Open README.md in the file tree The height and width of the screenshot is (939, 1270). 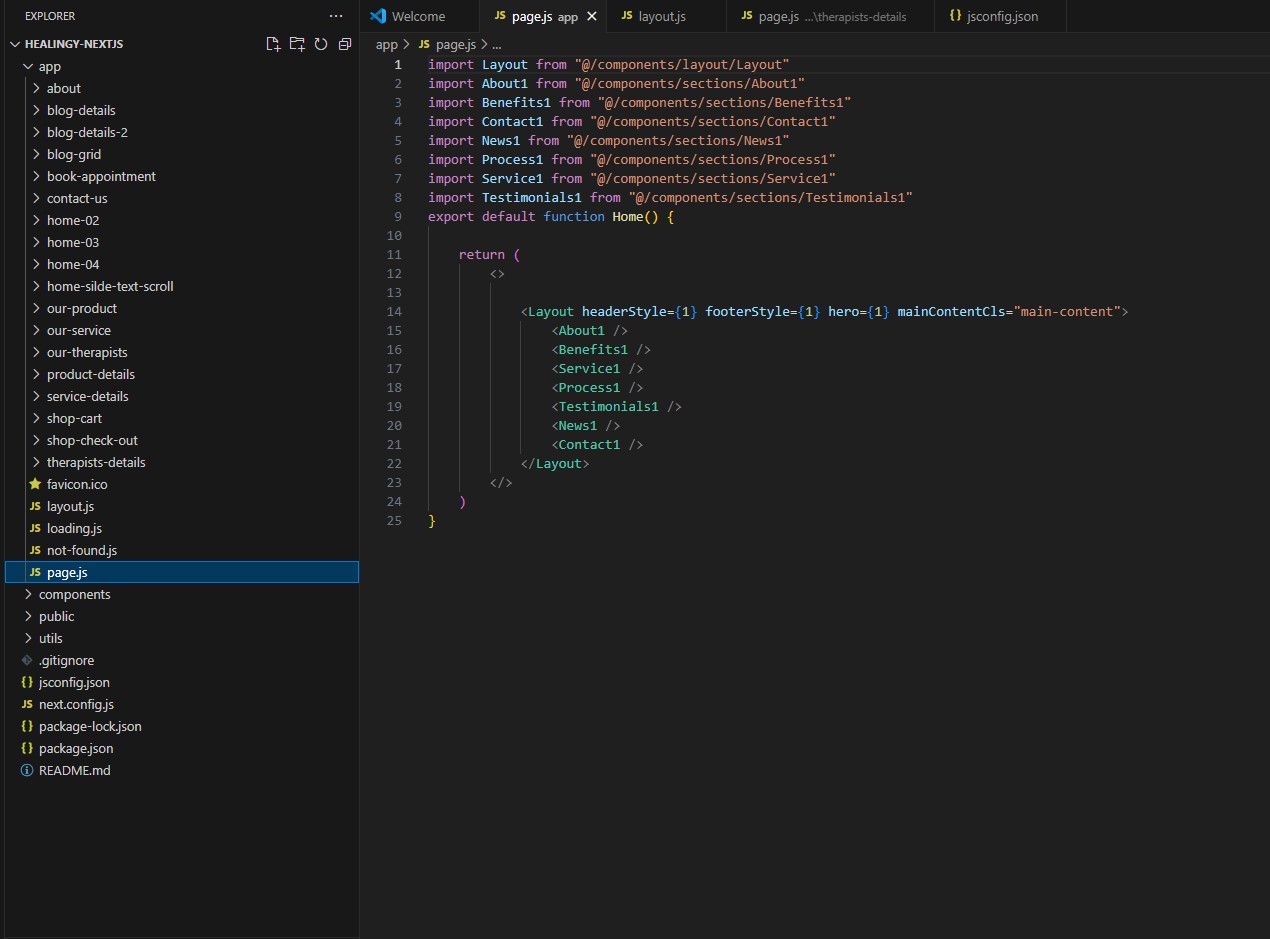181,770
